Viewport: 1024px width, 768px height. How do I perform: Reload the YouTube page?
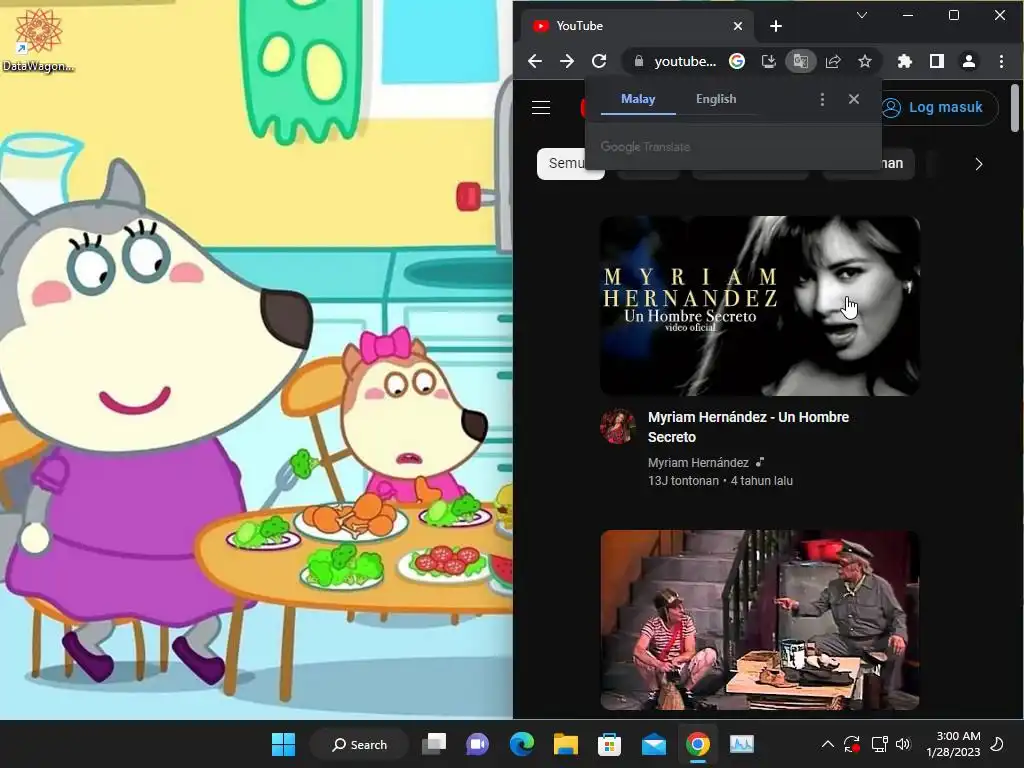click(x=599, y=61)
